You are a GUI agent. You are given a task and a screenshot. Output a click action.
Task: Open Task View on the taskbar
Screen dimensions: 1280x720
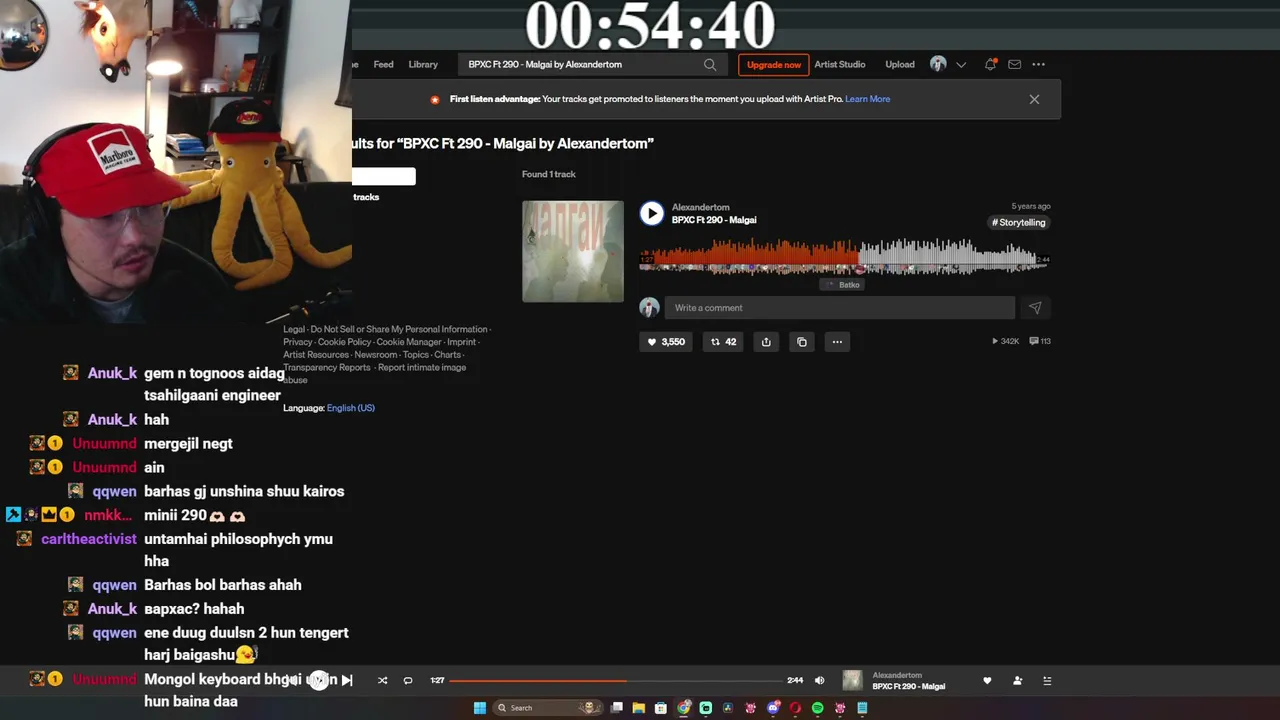(x=617, y=708)
